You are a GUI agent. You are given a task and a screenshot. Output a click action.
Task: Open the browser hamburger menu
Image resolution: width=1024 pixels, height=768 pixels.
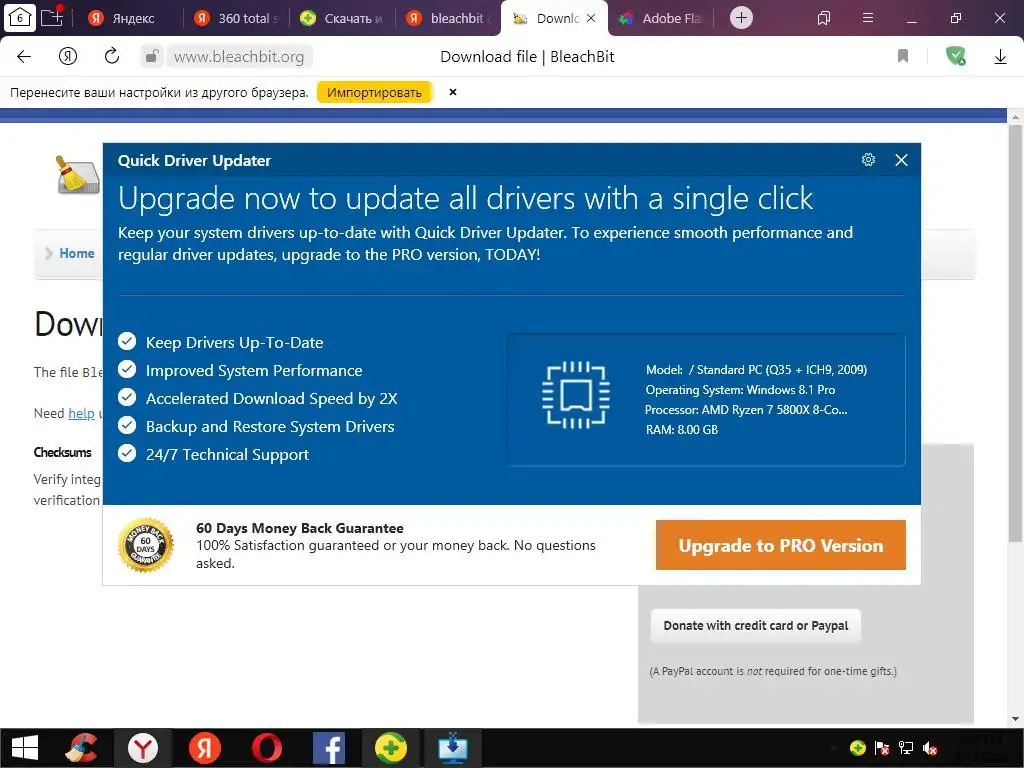click(868, 18)
